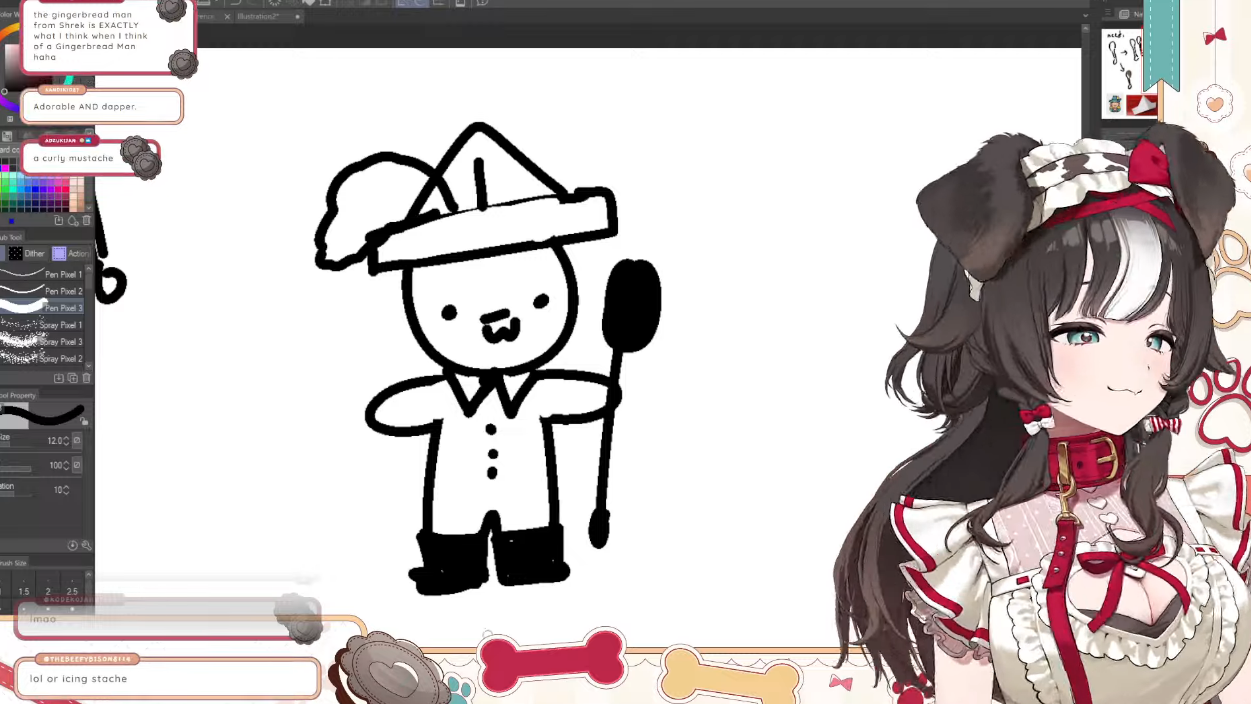
Task: Click the trash icon under color set
Action: 86,220
